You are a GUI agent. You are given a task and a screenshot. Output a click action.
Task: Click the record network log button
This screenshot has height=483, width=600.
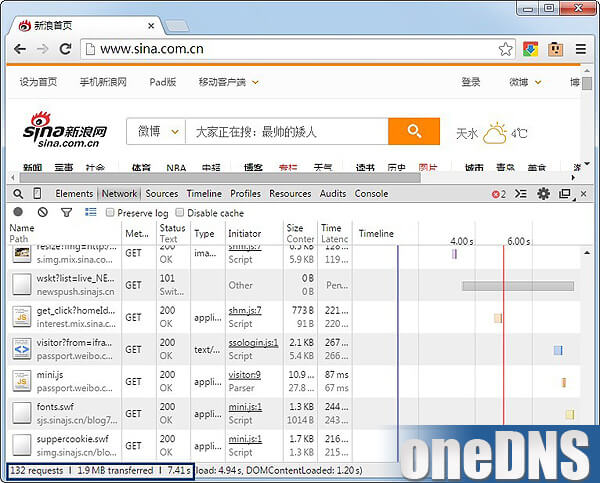[x=18, y=212]
